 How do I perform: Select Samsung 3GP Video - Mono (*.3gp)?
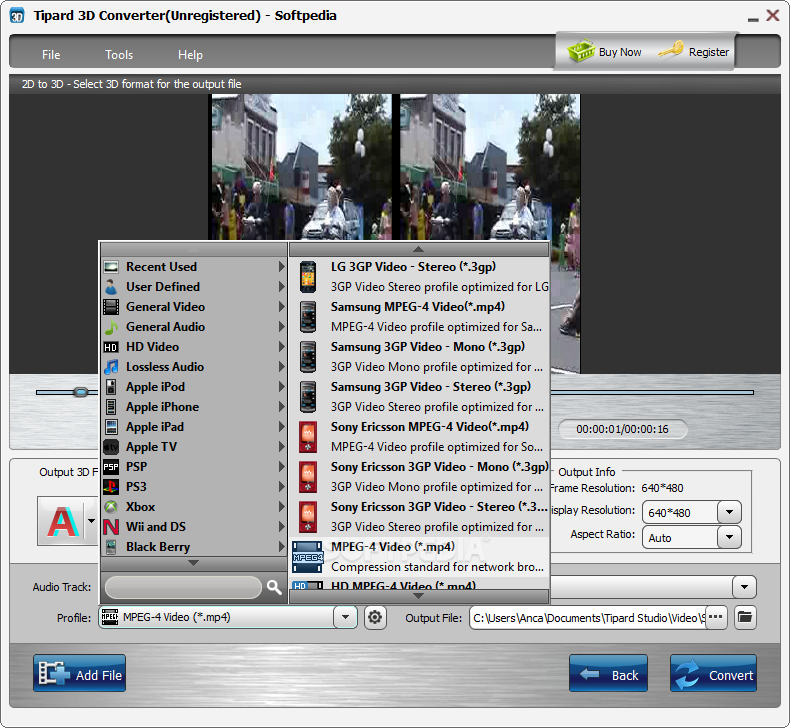(419, 357)
